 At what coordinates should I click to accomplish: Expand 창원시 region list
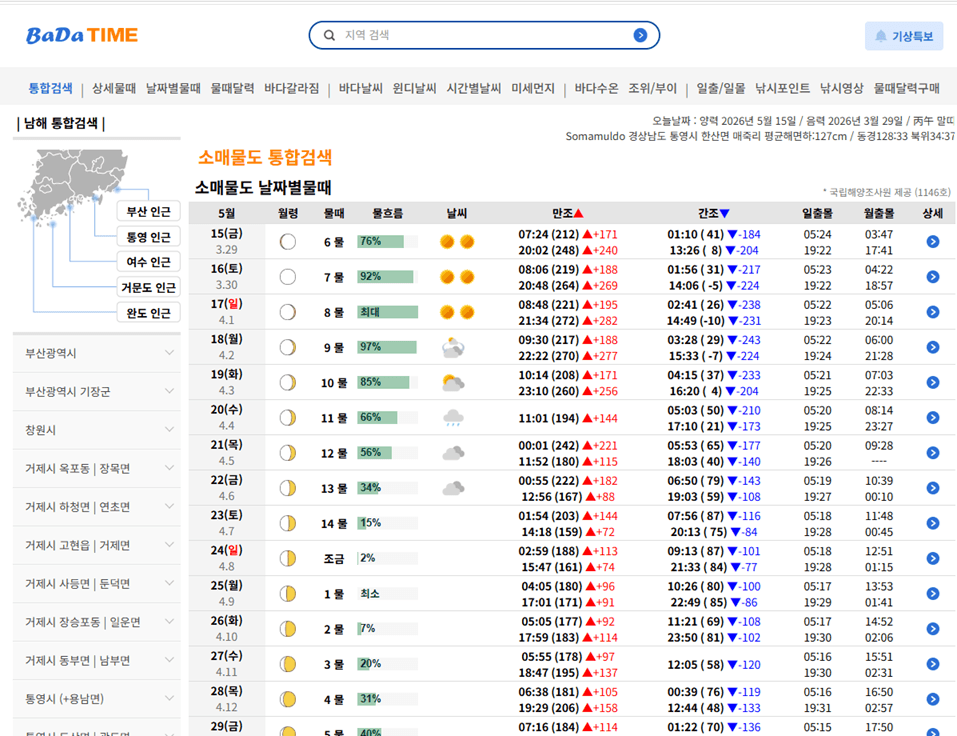tap(96, 430)
